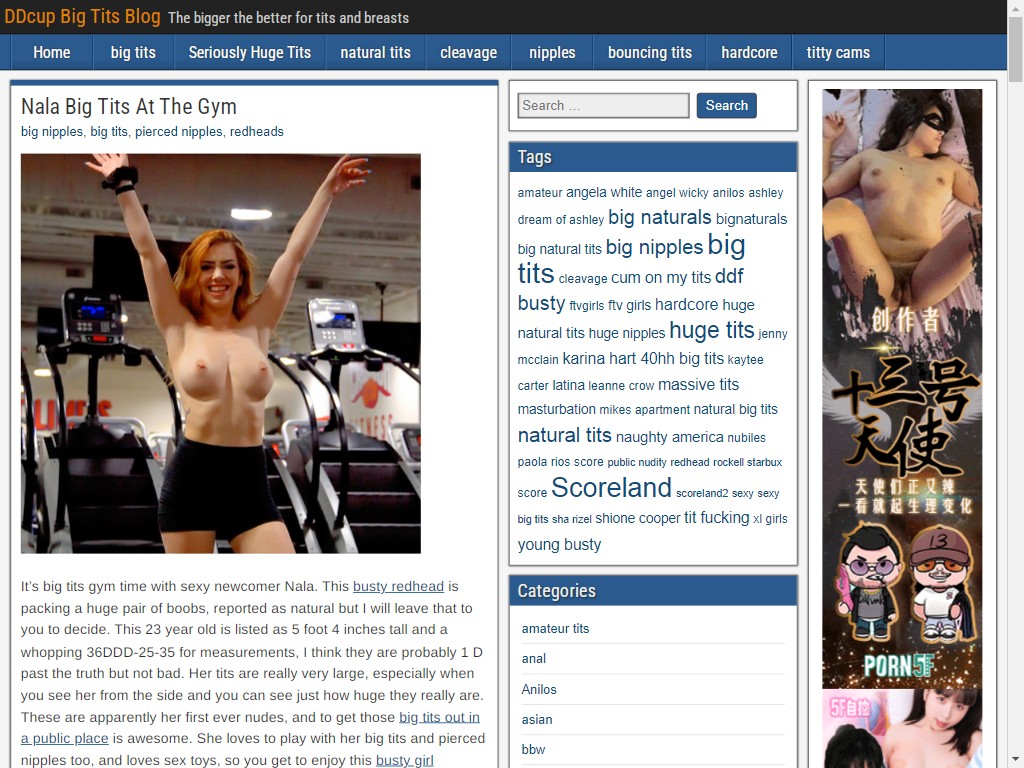Open the post title about Nala
This screenshot has width=1024, height=768.
tap(129, 106)
